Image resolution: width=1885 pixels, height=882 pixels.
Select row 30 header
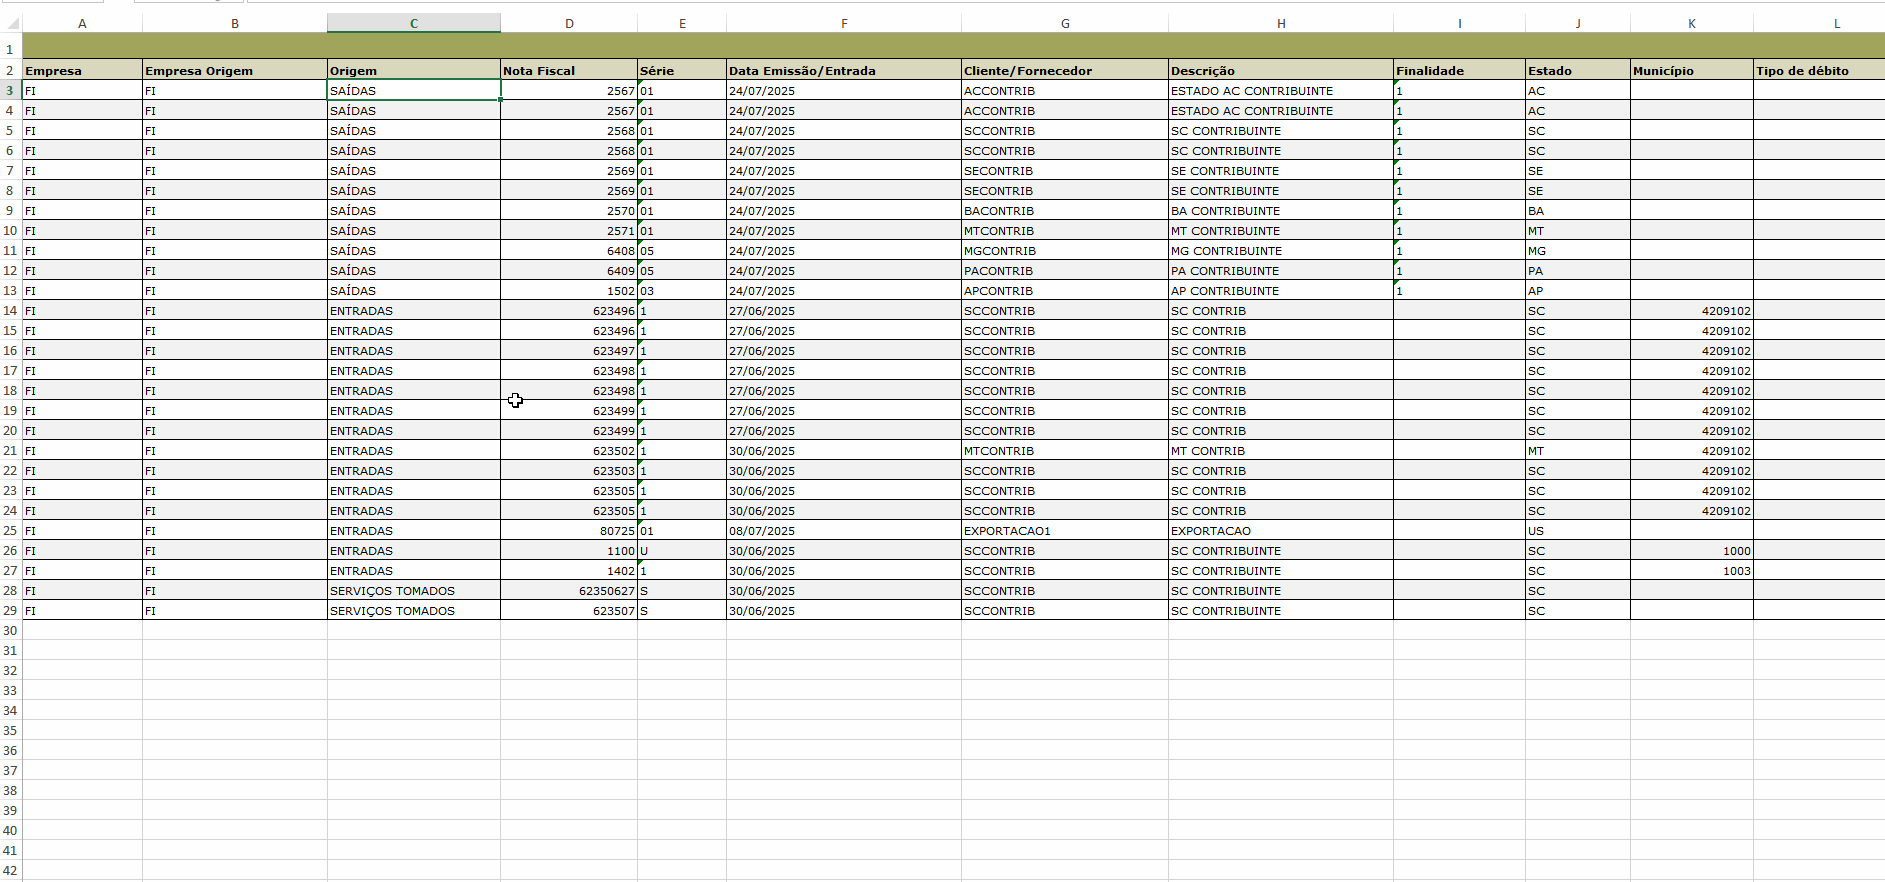click(10, 631)
